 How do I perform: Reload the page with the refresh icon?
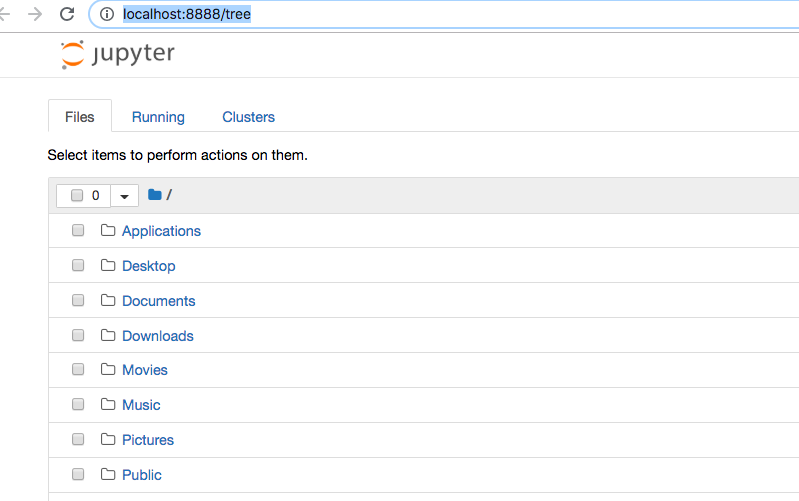(x=67, y=14)
